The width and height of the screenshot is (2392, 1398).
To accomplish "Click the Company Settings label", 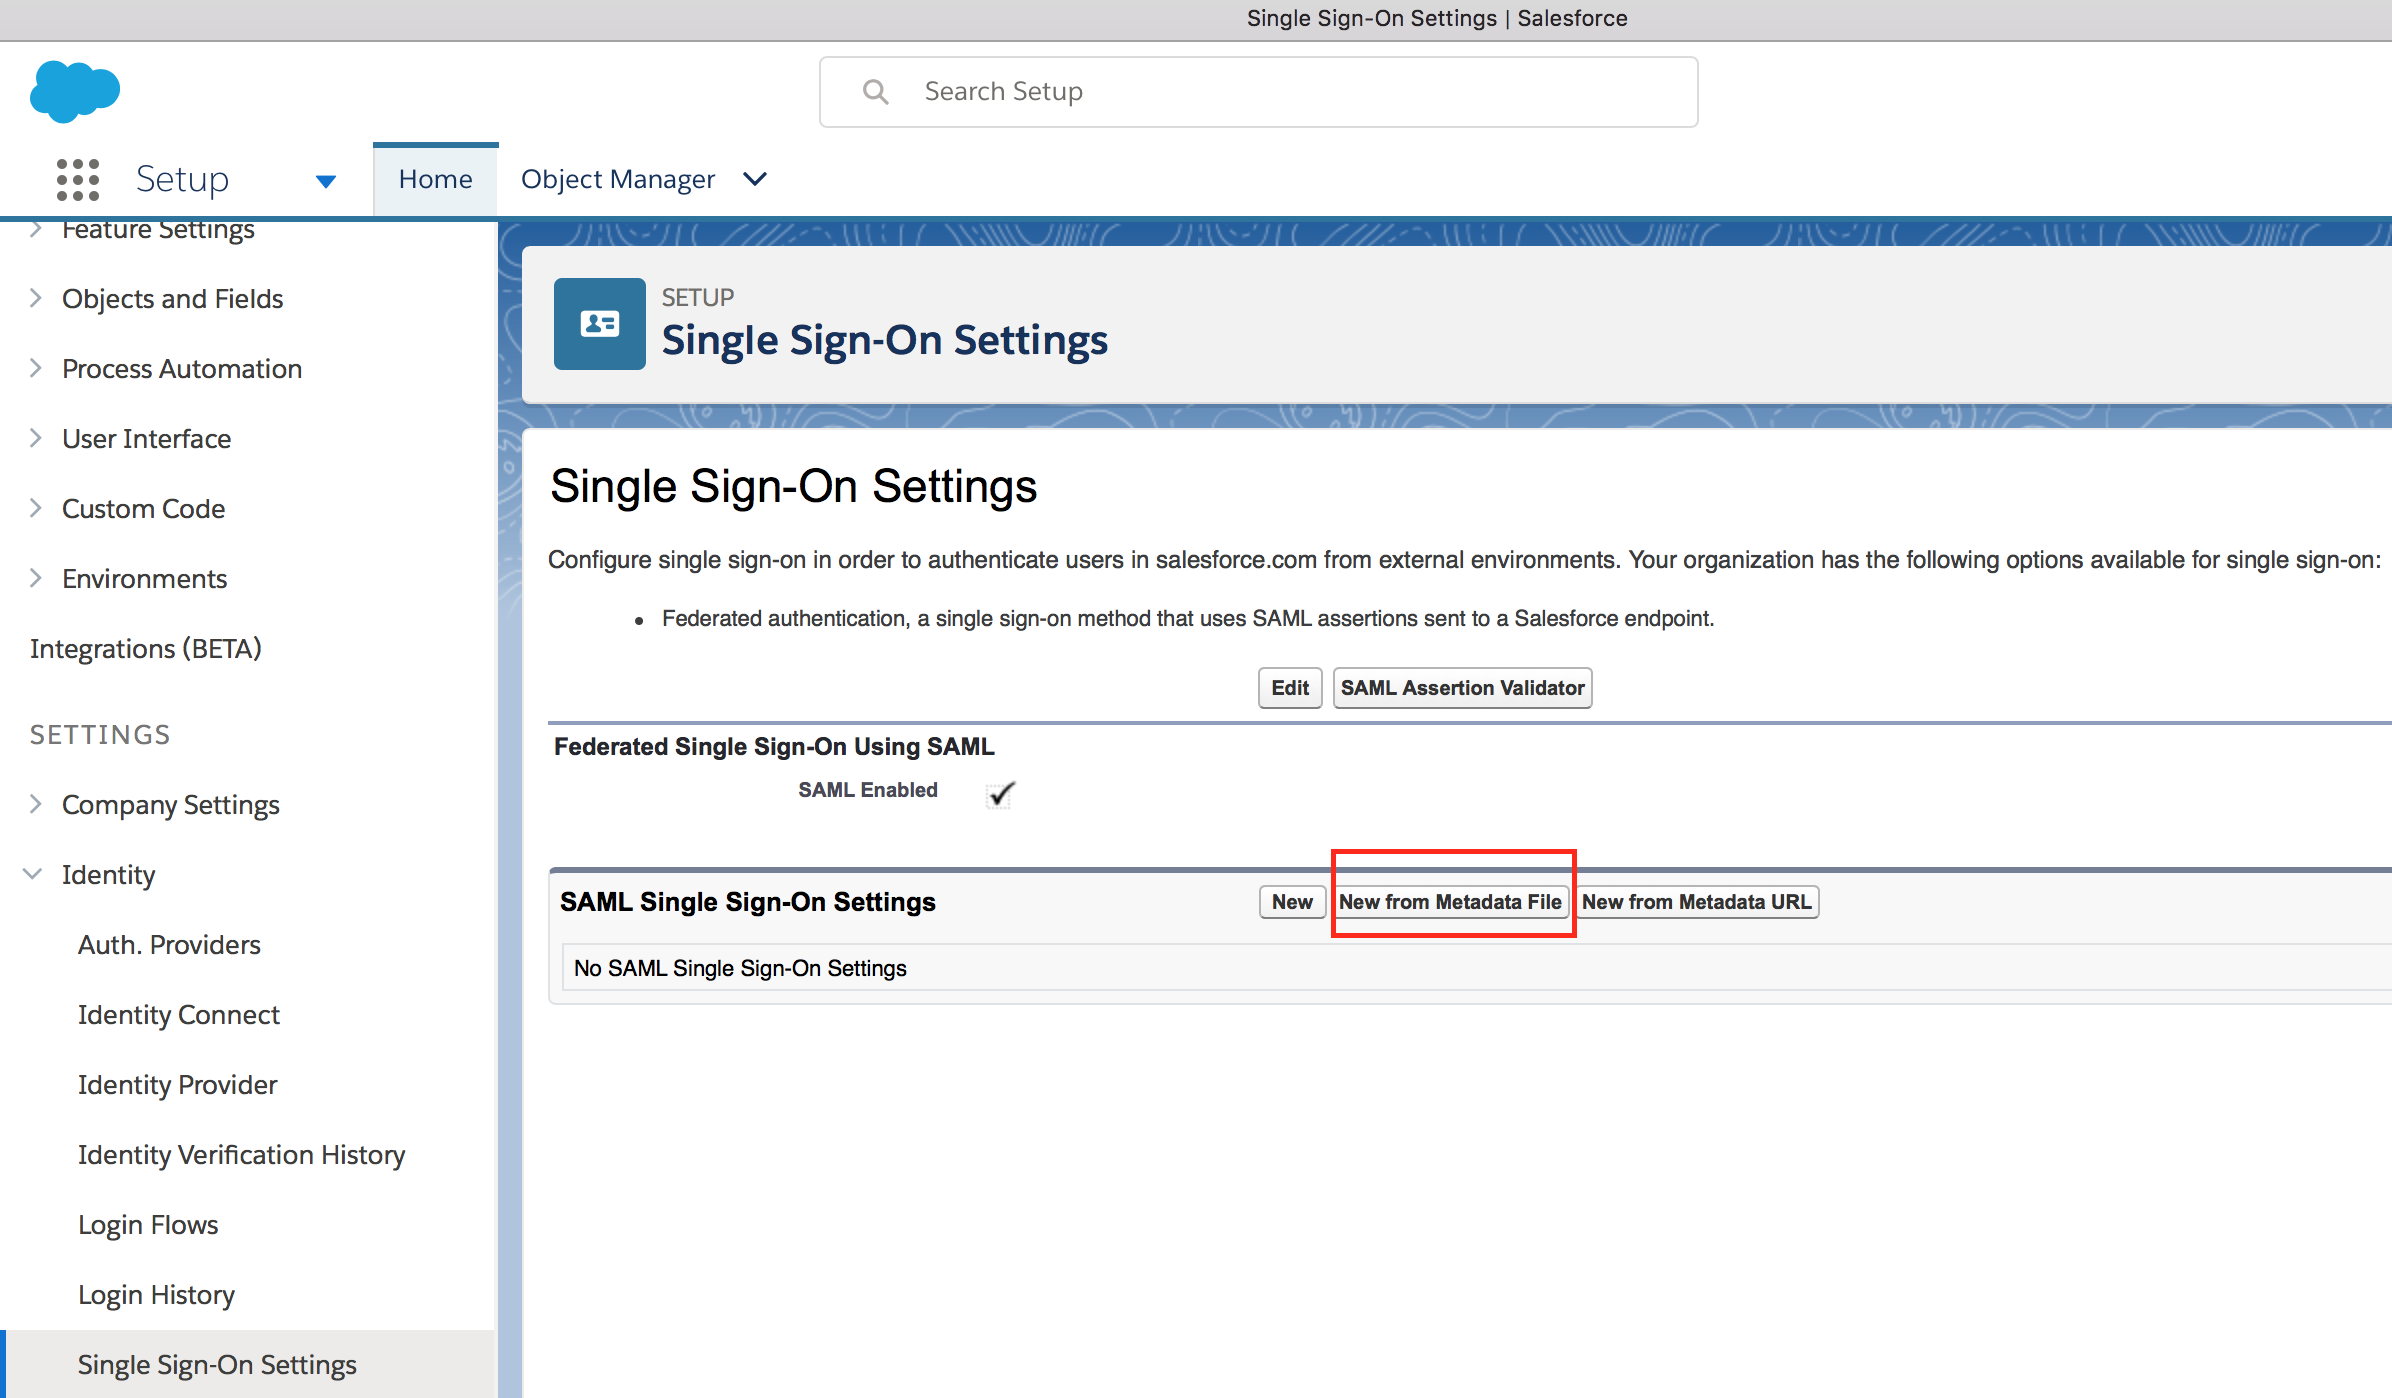I will tap(171, 804).
